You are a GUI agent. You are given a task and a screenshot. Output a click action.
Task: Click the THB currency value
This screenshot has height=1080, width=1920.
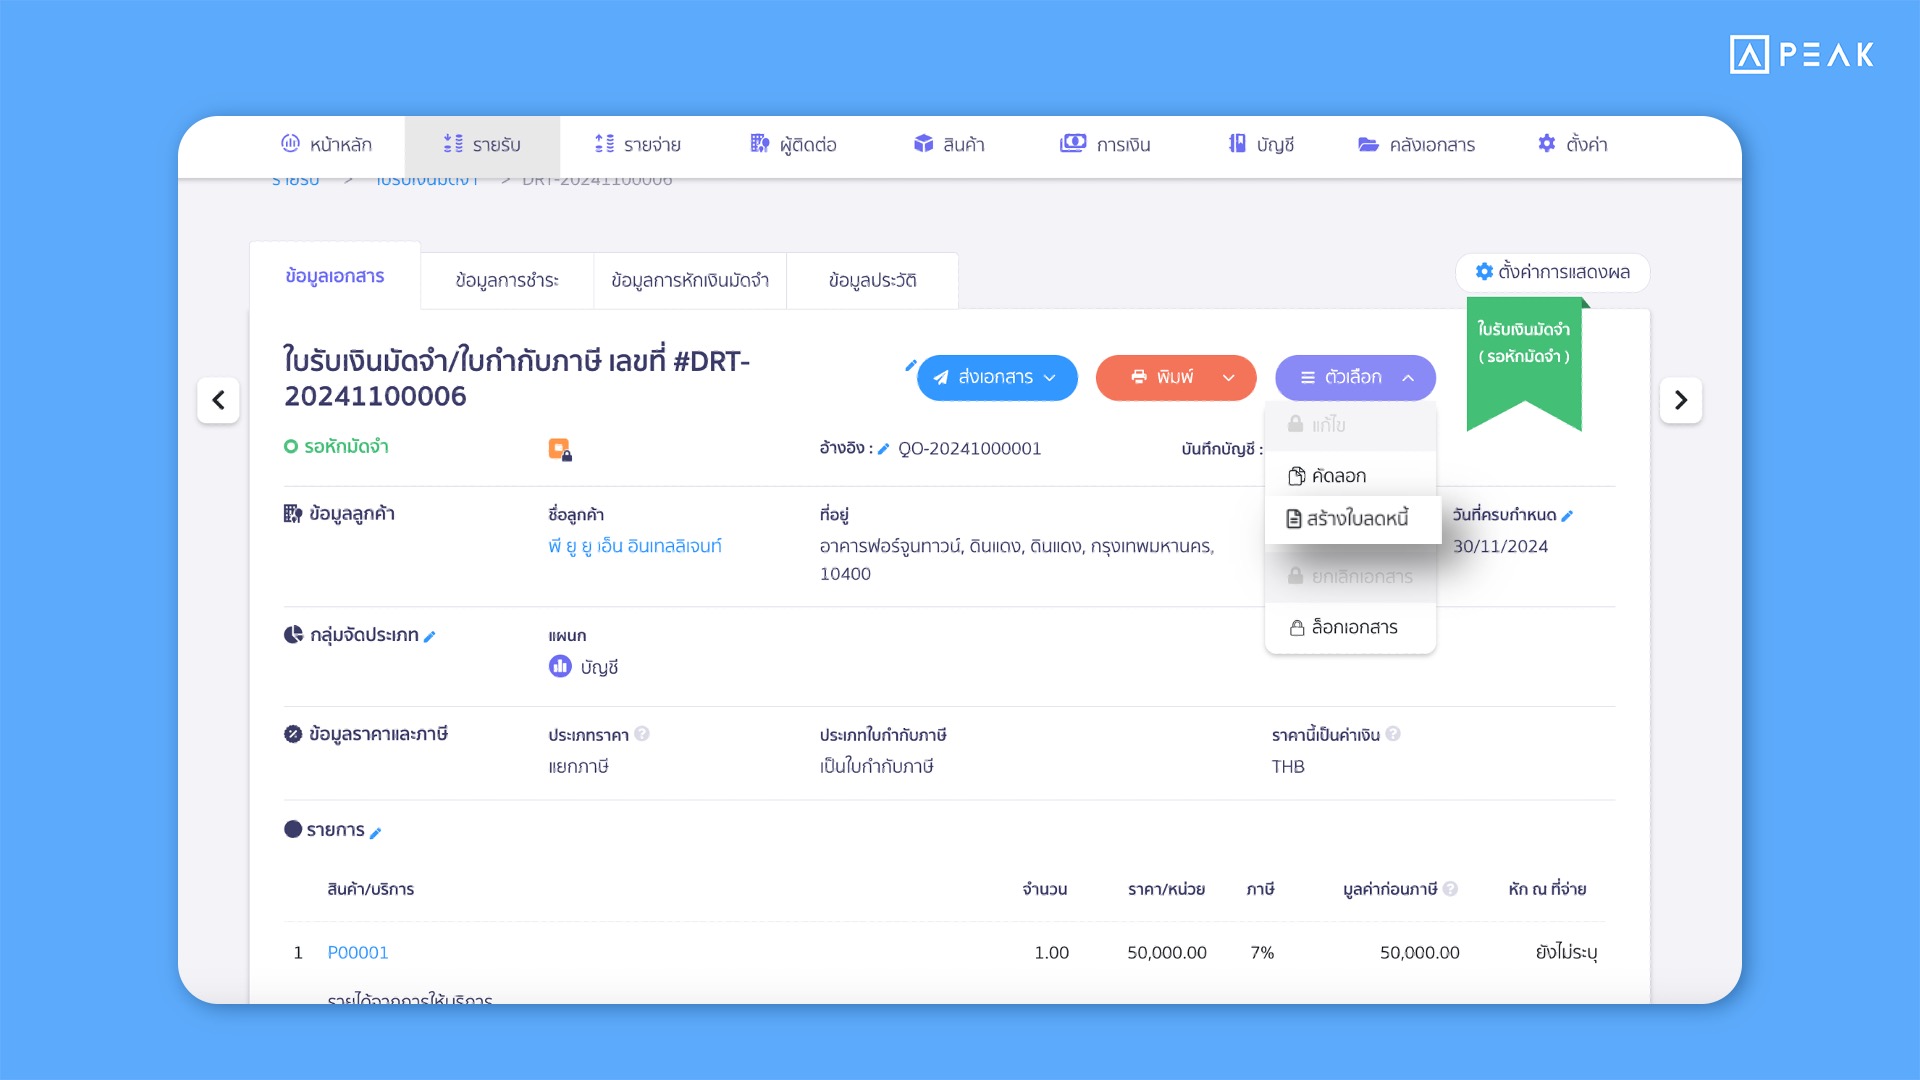click(1288, 767)
